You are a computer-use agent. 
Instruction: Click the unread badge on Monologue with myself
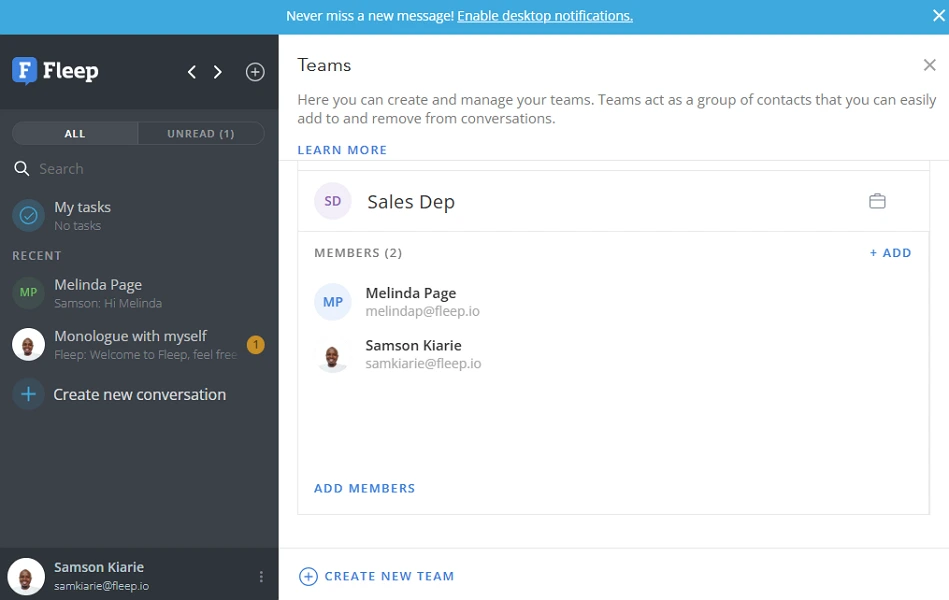(x=255, y=345)
